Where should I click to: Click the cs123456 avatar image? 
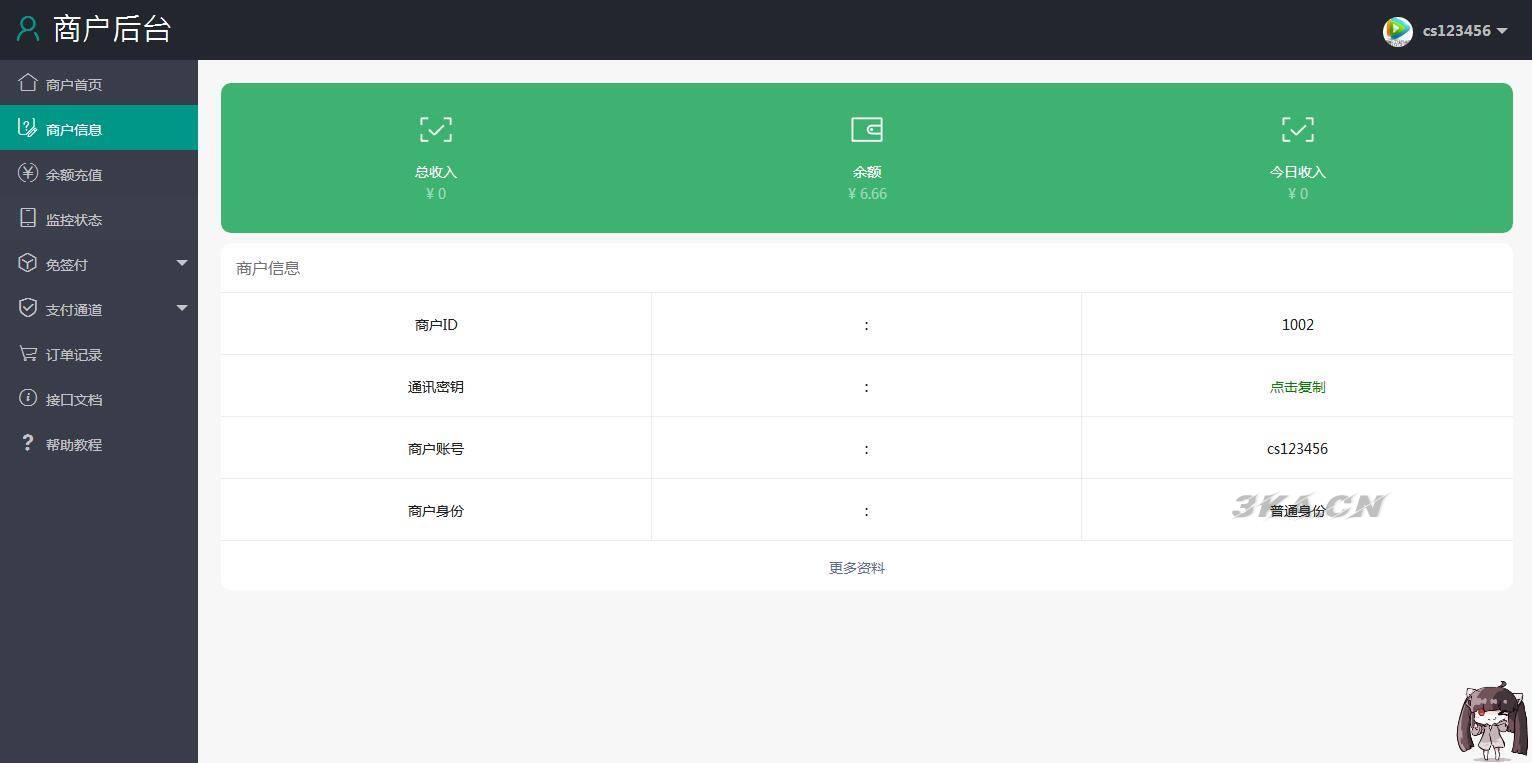tap(1397, 31)
